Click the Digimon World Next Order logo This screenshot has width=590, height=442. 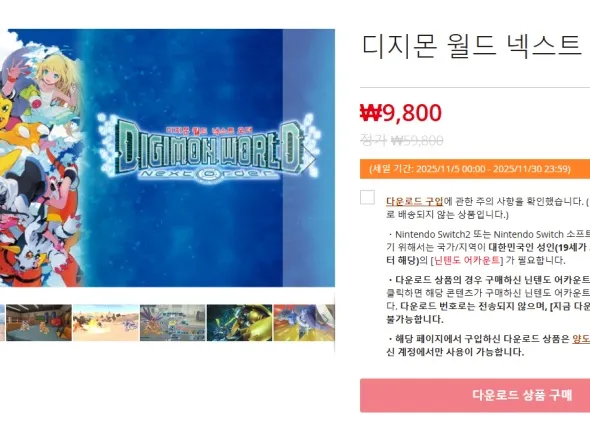[x=207, y=151]
